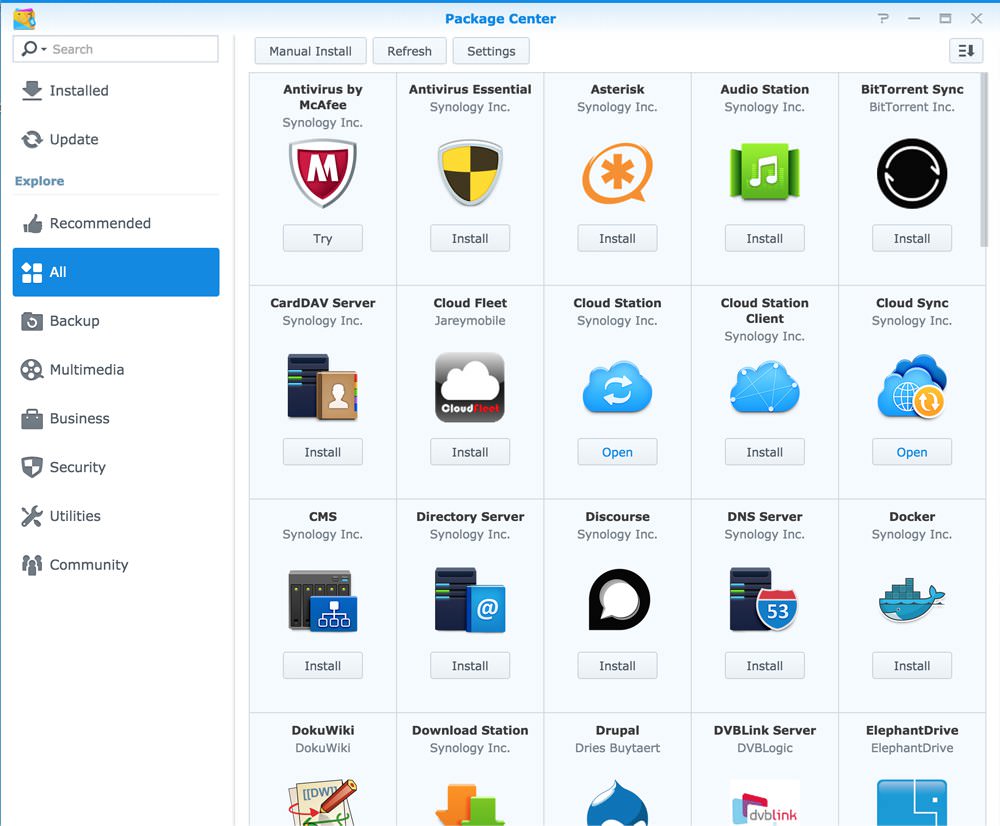Select the Recommended category
The height and width of the screenshot is (826, 1000).
pyautogui.click(x=116, y=223)
